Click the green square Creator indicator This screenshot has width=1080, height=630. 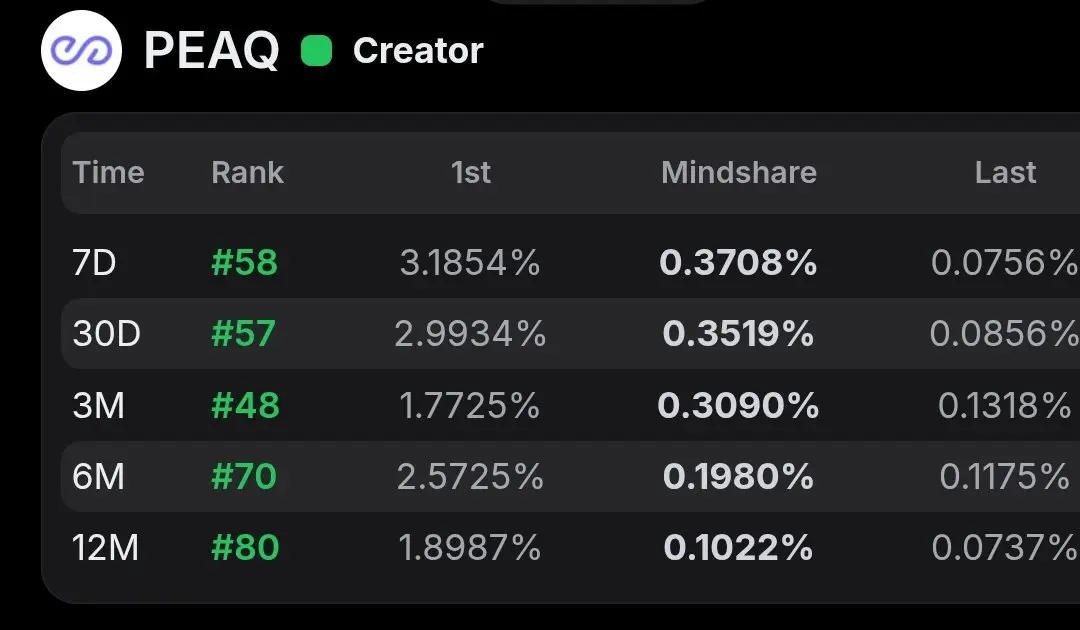317,51
